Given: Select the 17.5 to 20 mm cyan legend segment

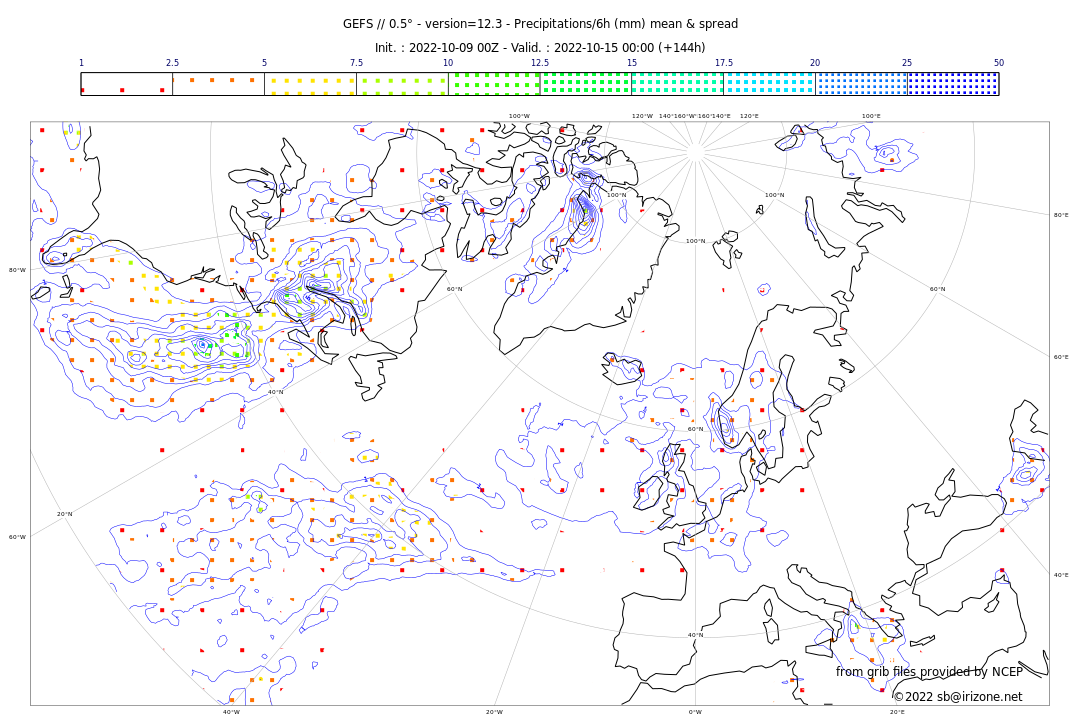Looking at the screenshot, I should pos(769,84).
